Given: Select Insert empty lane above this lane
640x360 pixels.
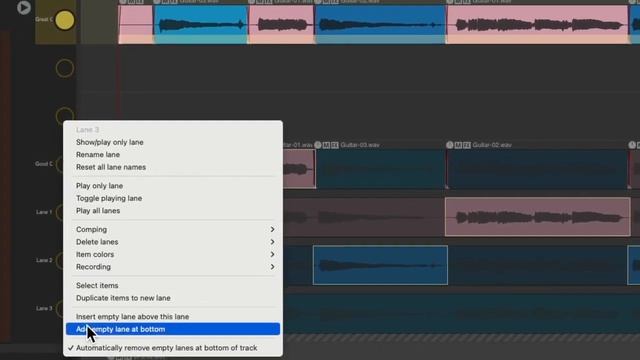Looking at the screenshot, I should tap(173, 317).
